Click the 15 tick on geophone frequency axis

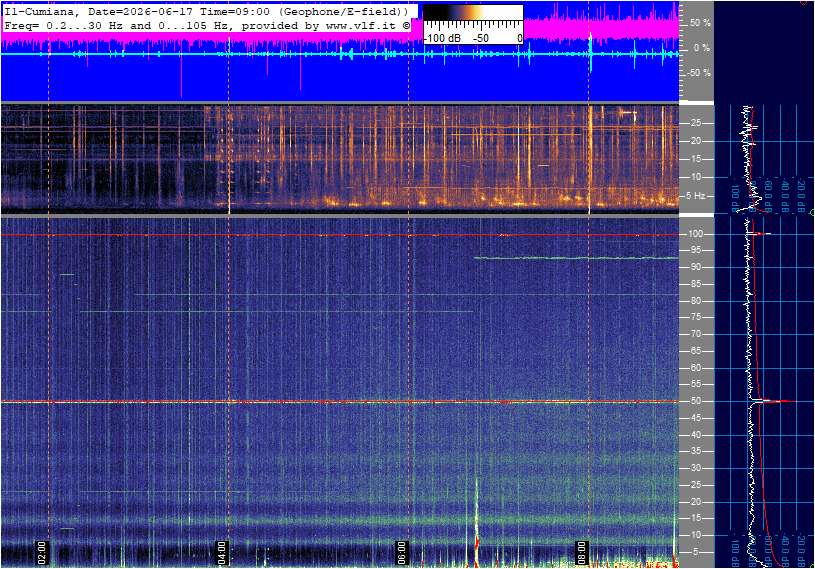coord(695,159)
